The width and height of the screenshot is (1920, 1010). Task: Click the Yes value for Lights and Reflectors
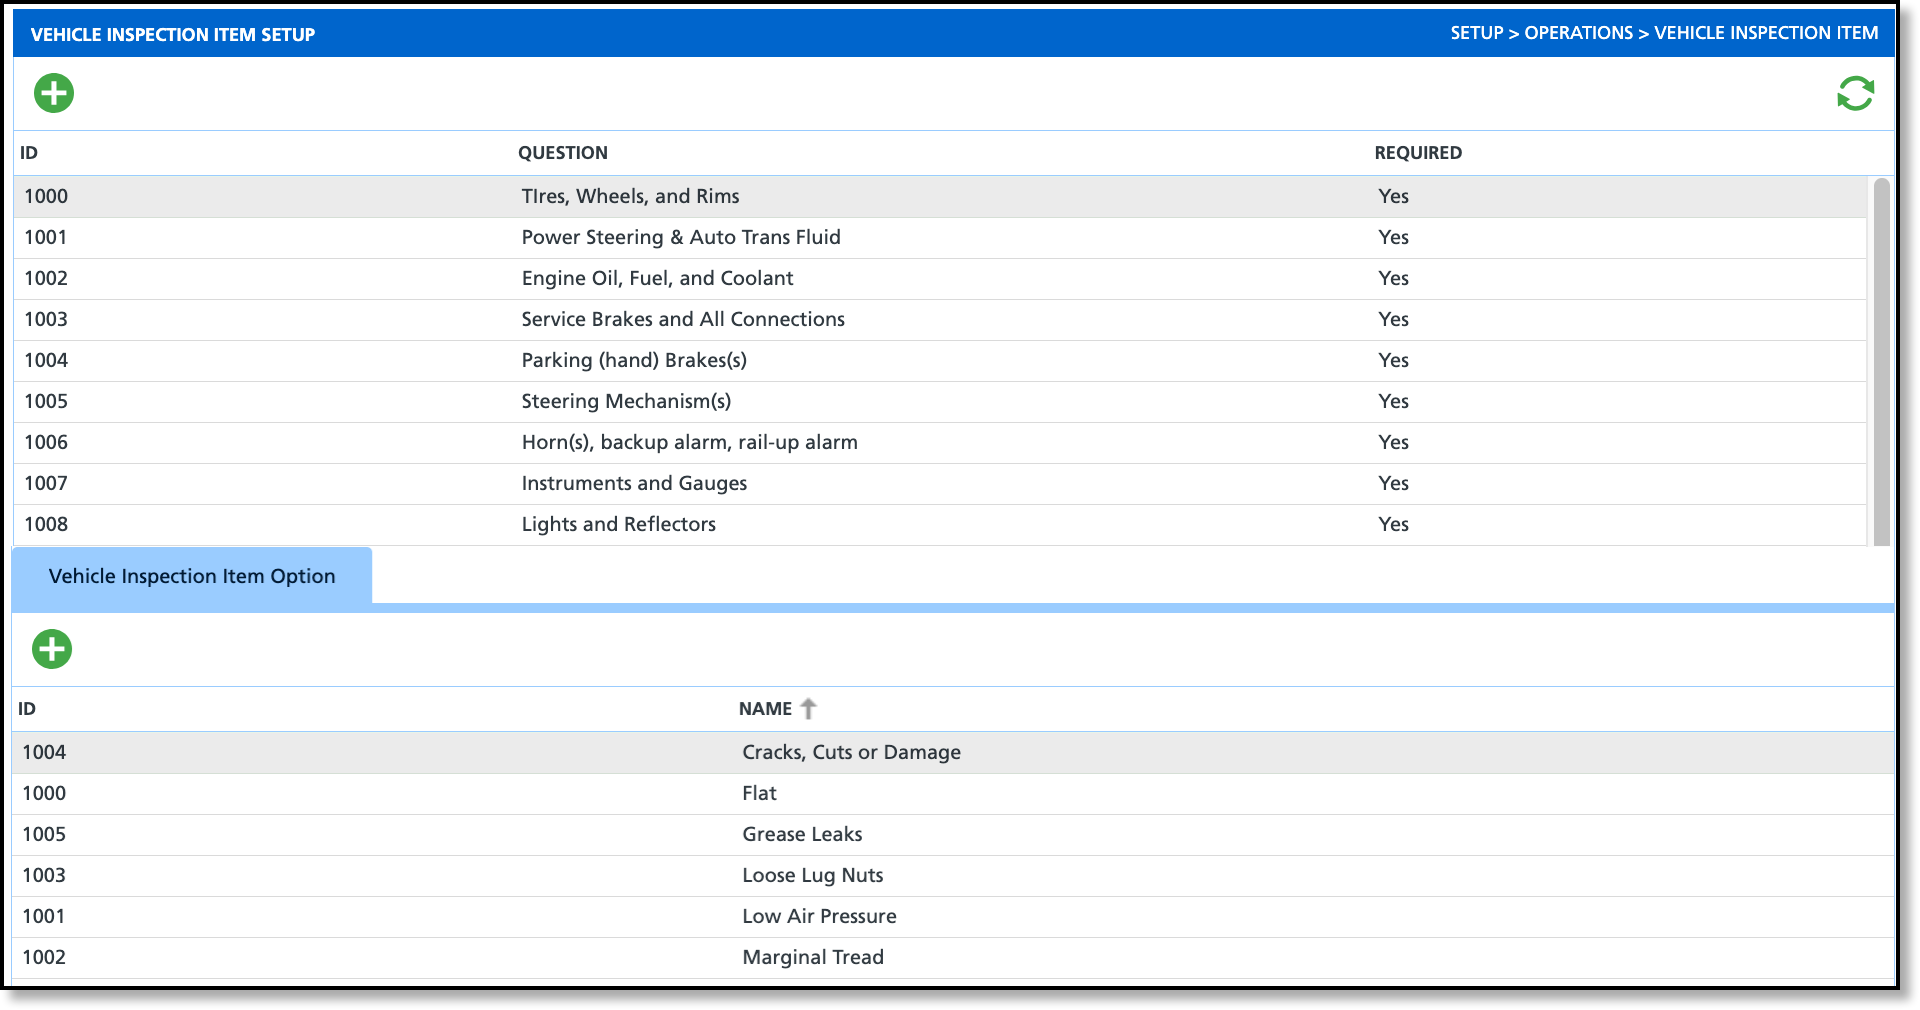click(x=1393, y=525)
